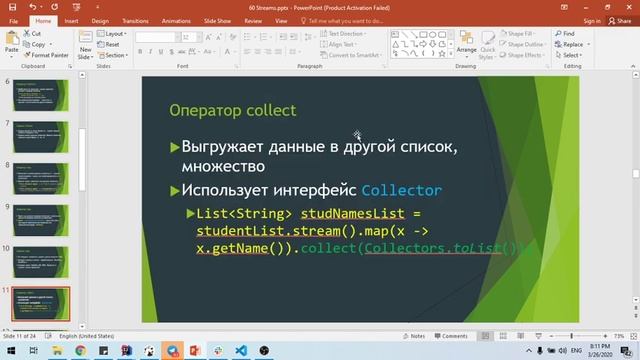Switch to Slide Sorter view
This screenshot has width=640, height=360.
503,336
